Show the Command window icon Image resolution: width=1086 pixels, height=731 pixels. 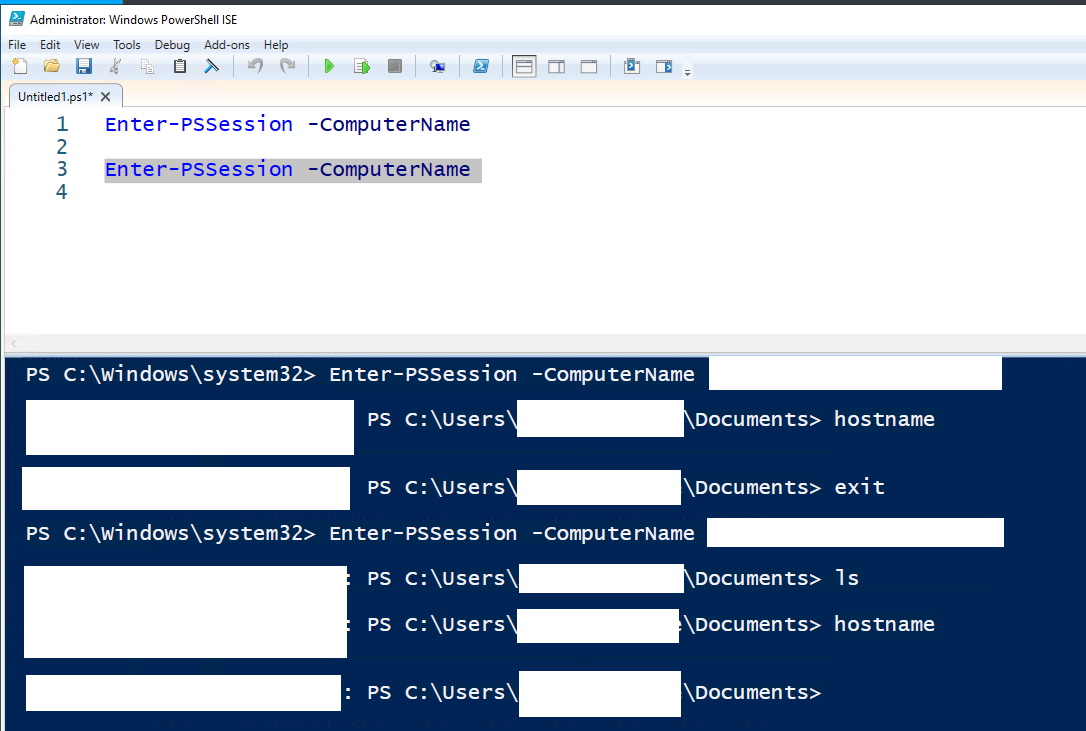(x=632, y=67)
